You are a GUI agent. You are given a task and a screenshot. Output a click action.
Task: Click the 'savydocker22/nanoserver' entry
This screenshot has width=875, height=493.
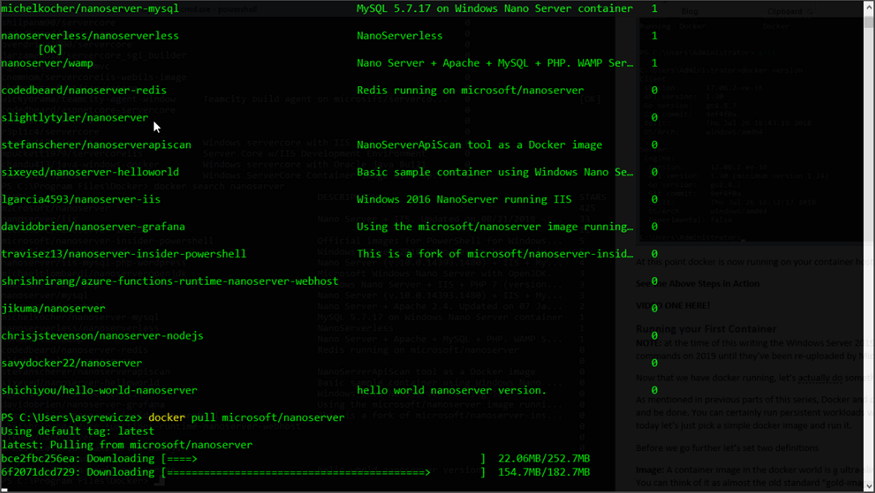[x=71, y=363]
